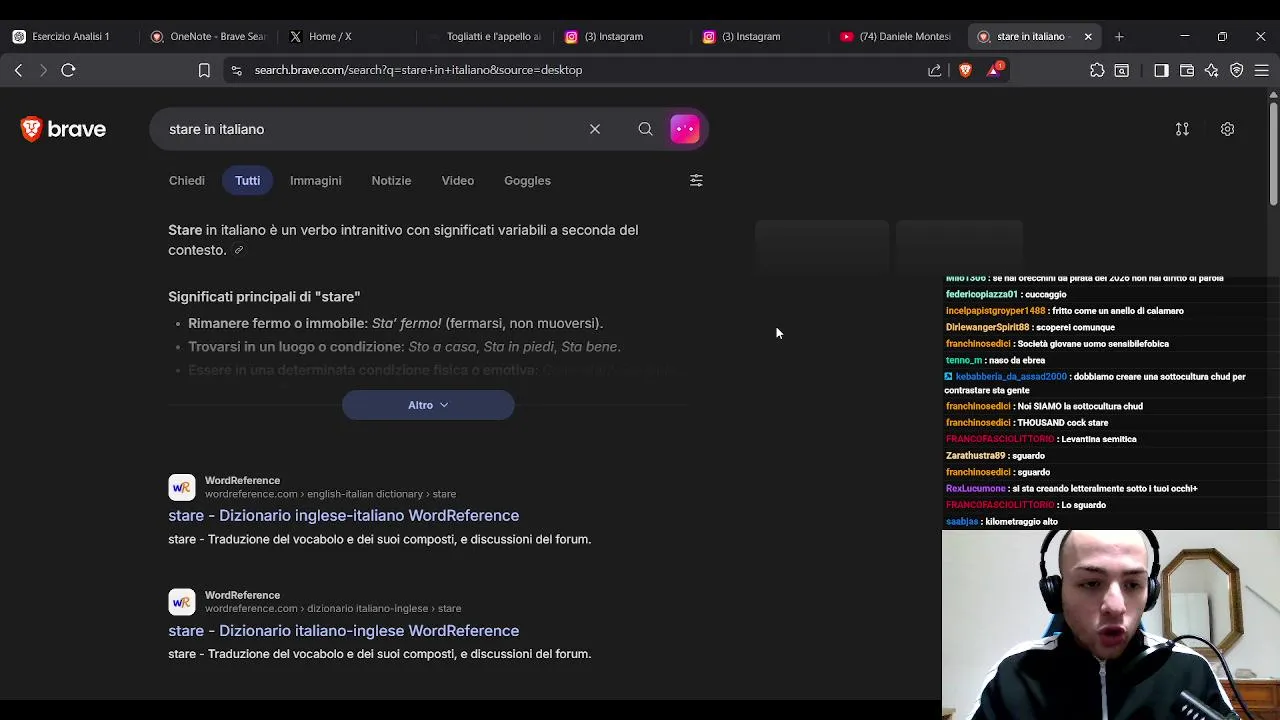Expand the answer with Altro button
The width and height of the screenshot is (1280, 720).
pos(428,405)
